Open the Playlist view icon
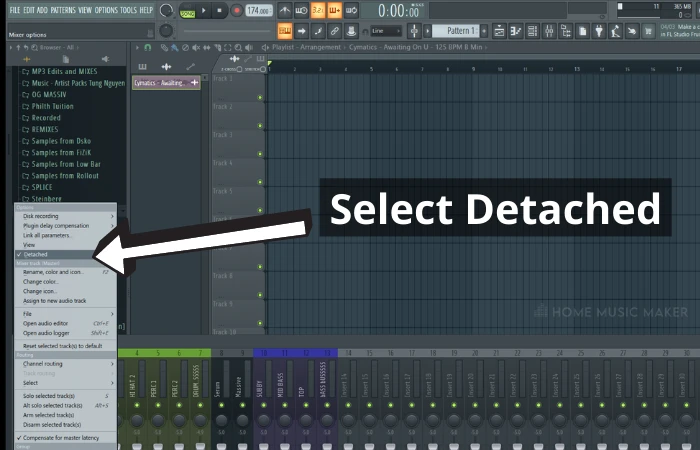This screenshot has width=700, height=450. point(499,31)
